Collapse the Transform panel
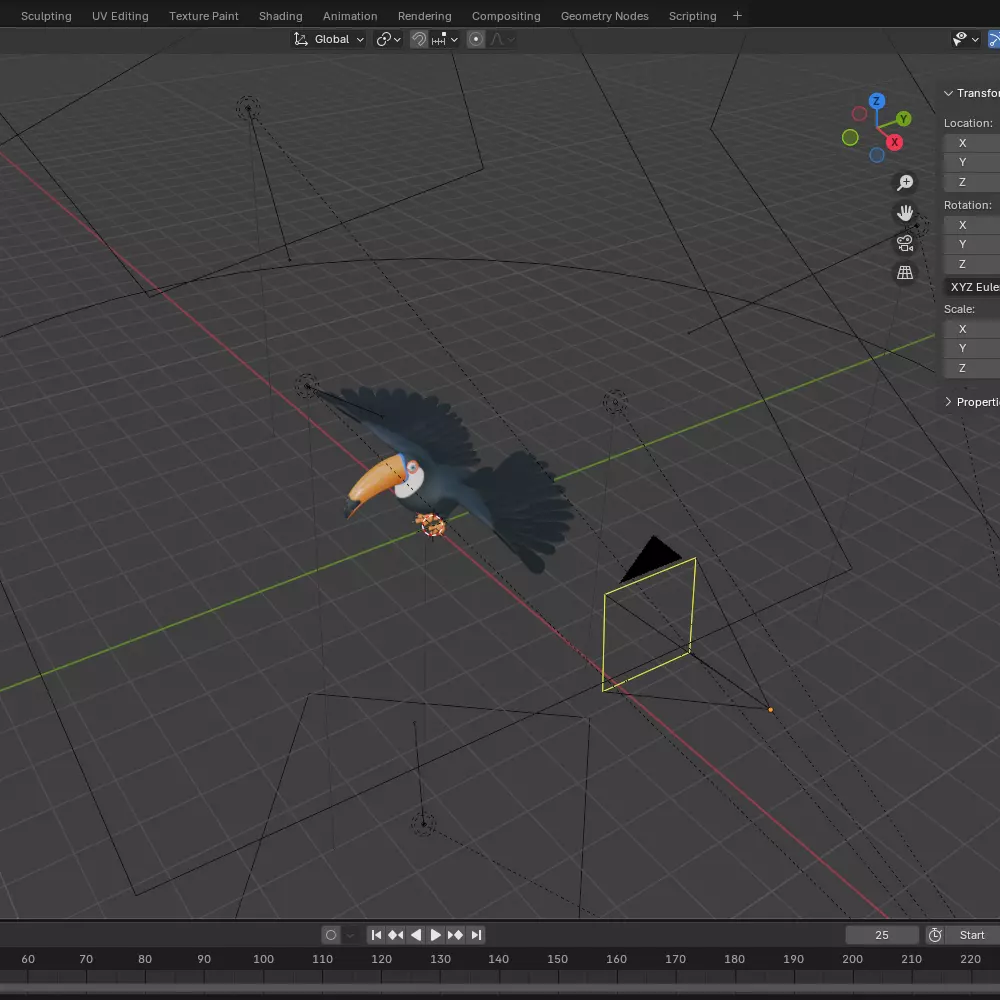This screenshot has width=1000, height=1000. [x=971, y=93]
